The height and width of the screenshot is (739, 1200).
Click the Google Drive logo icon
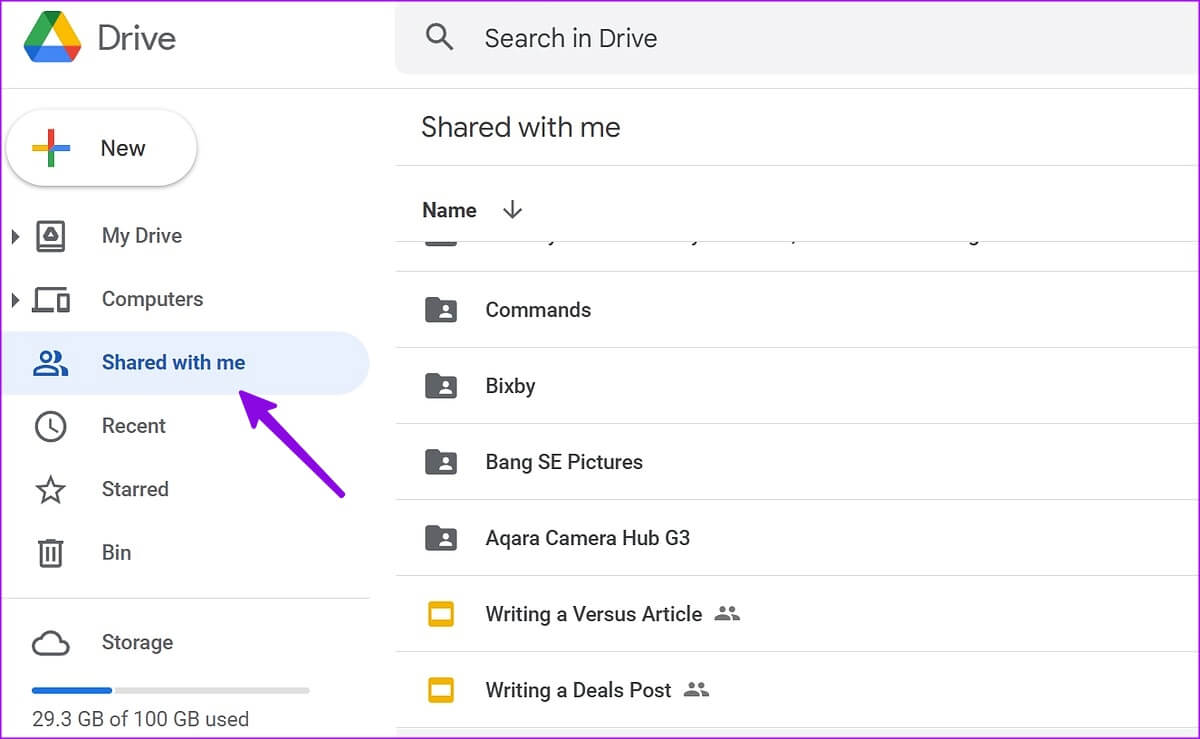(52, 38)
